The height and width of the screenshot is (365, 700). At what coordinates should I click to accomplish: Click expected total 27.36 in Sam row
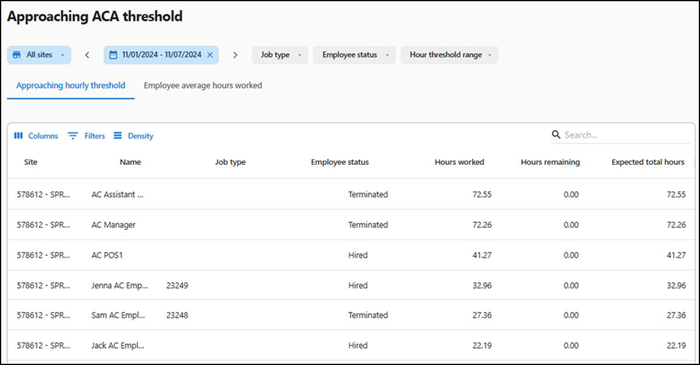pyautogui.click(x=676, y=315)
